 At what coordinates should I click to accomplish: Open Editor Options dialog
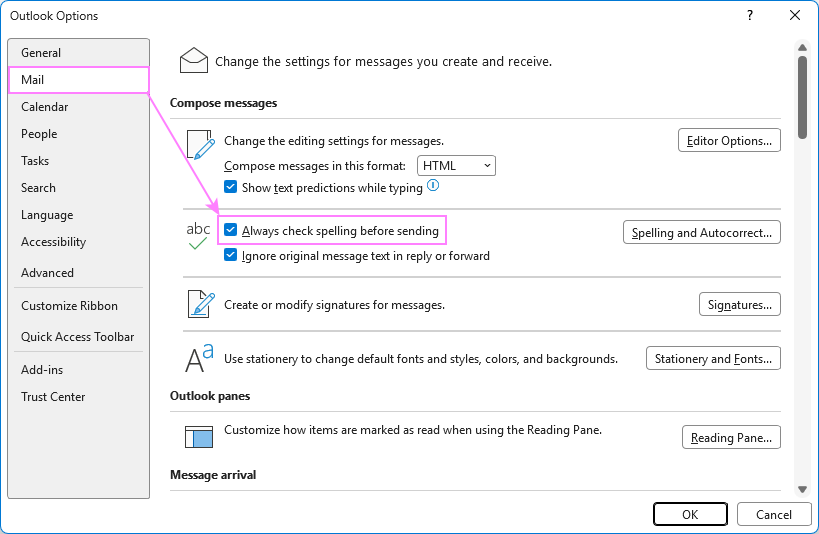(x=729, y=141)
